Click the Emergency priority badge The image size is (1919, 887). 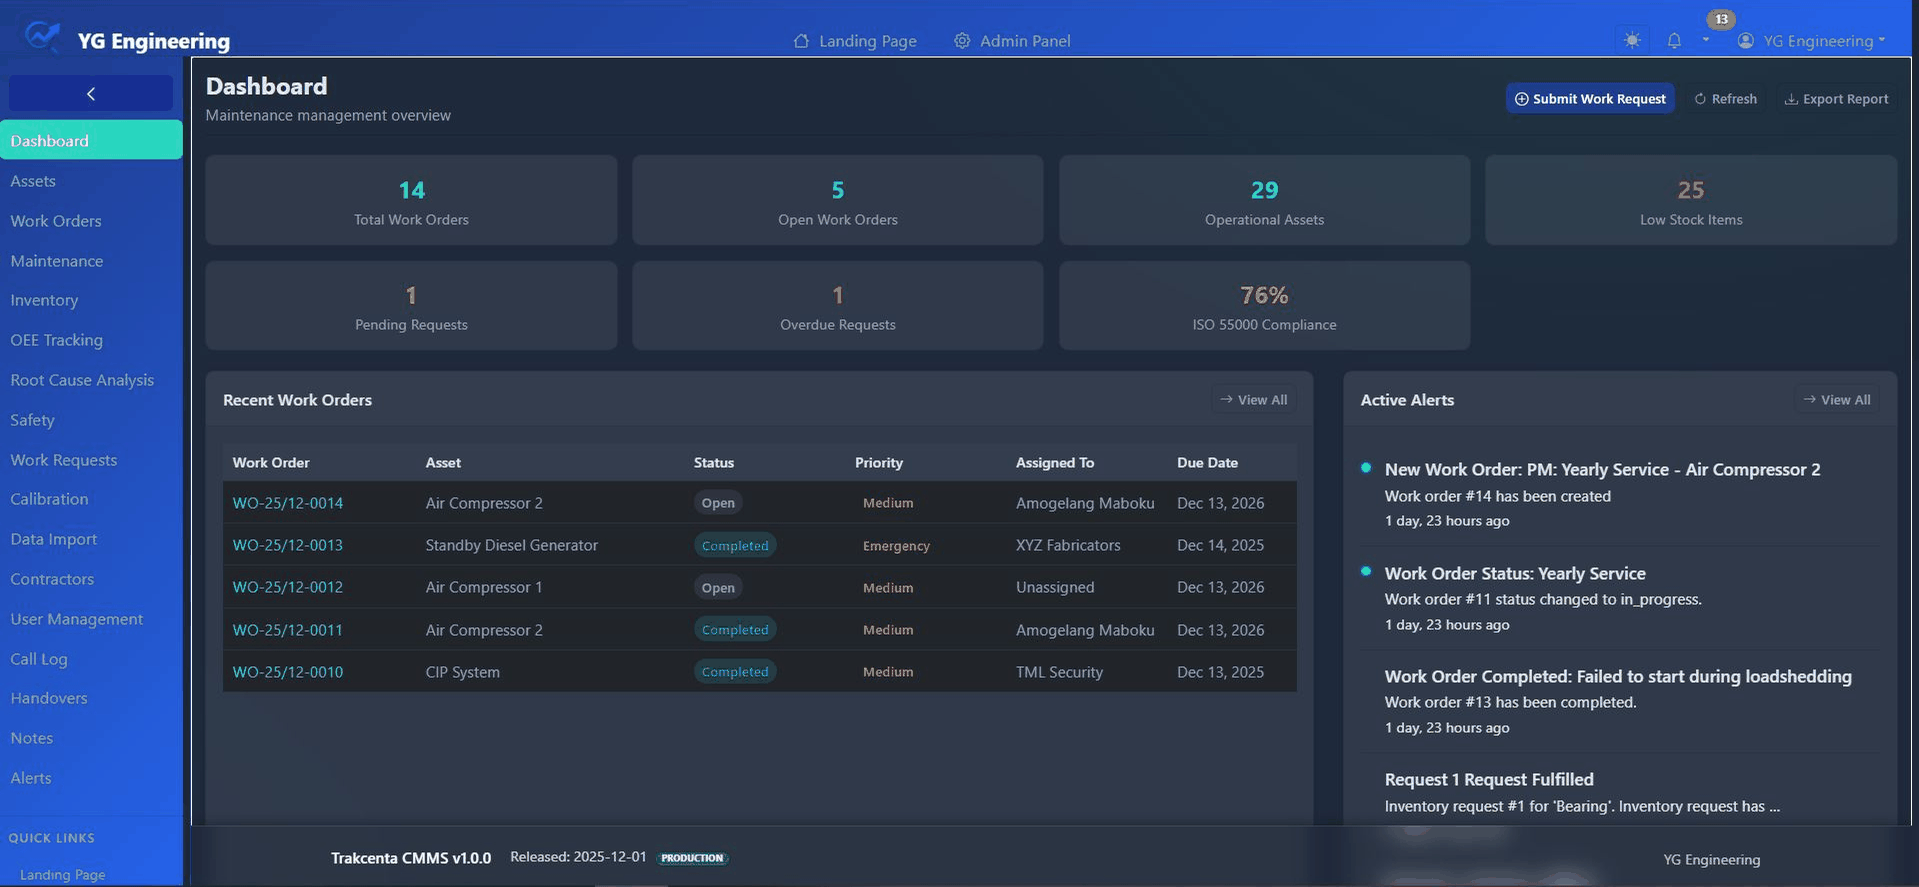896,546
